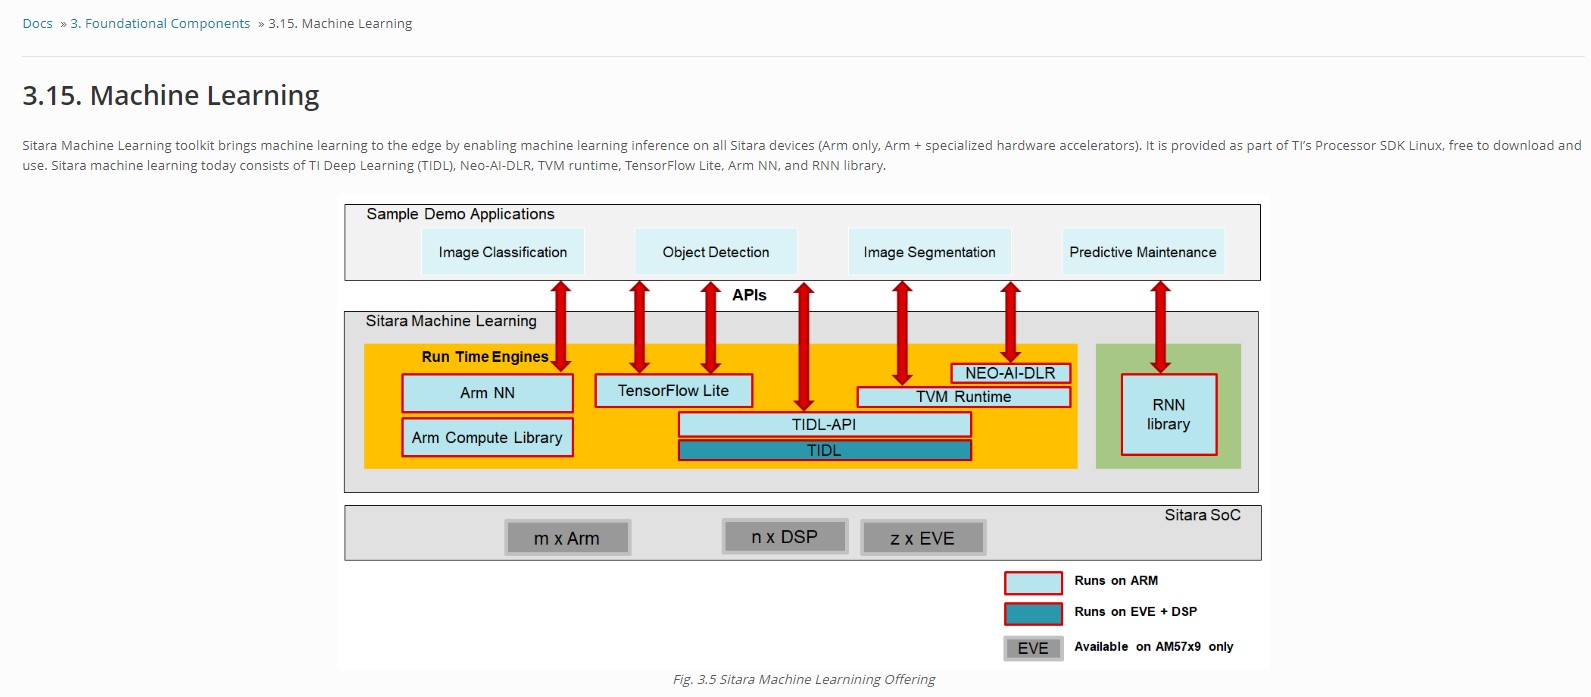Click the Image Segmentation demo box
Viewport: 1591px width, 697px height.
coord(929,252)
